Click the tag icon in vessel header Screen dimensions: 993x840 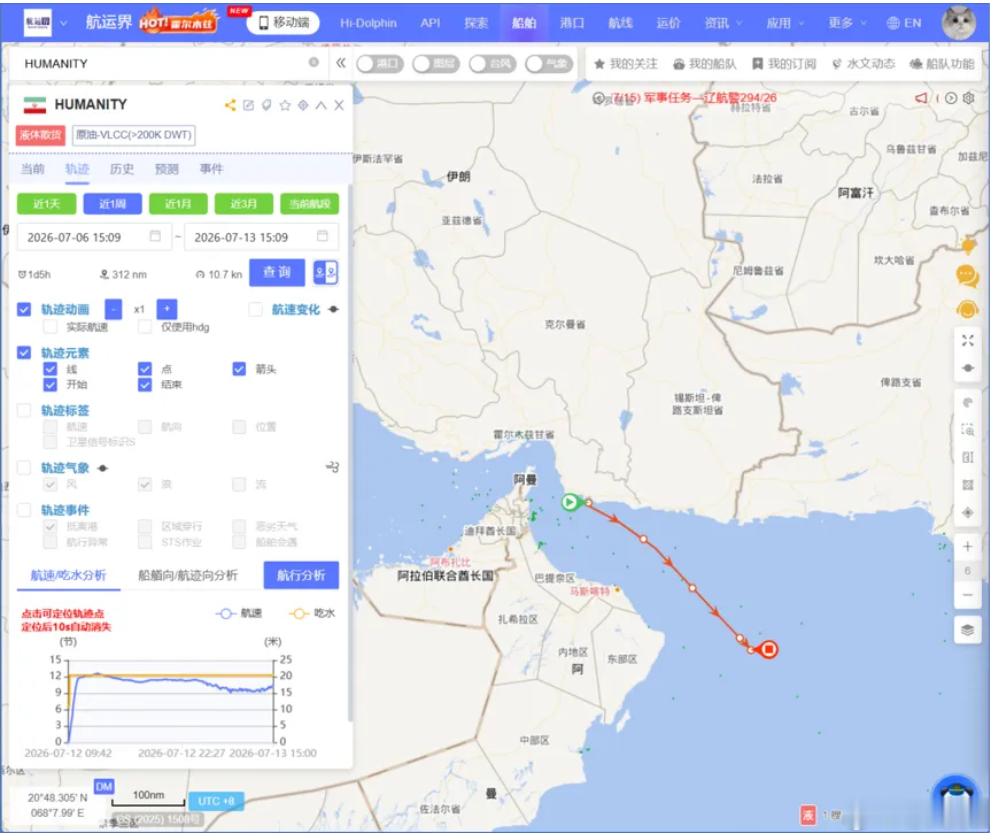tap(267, 105)
